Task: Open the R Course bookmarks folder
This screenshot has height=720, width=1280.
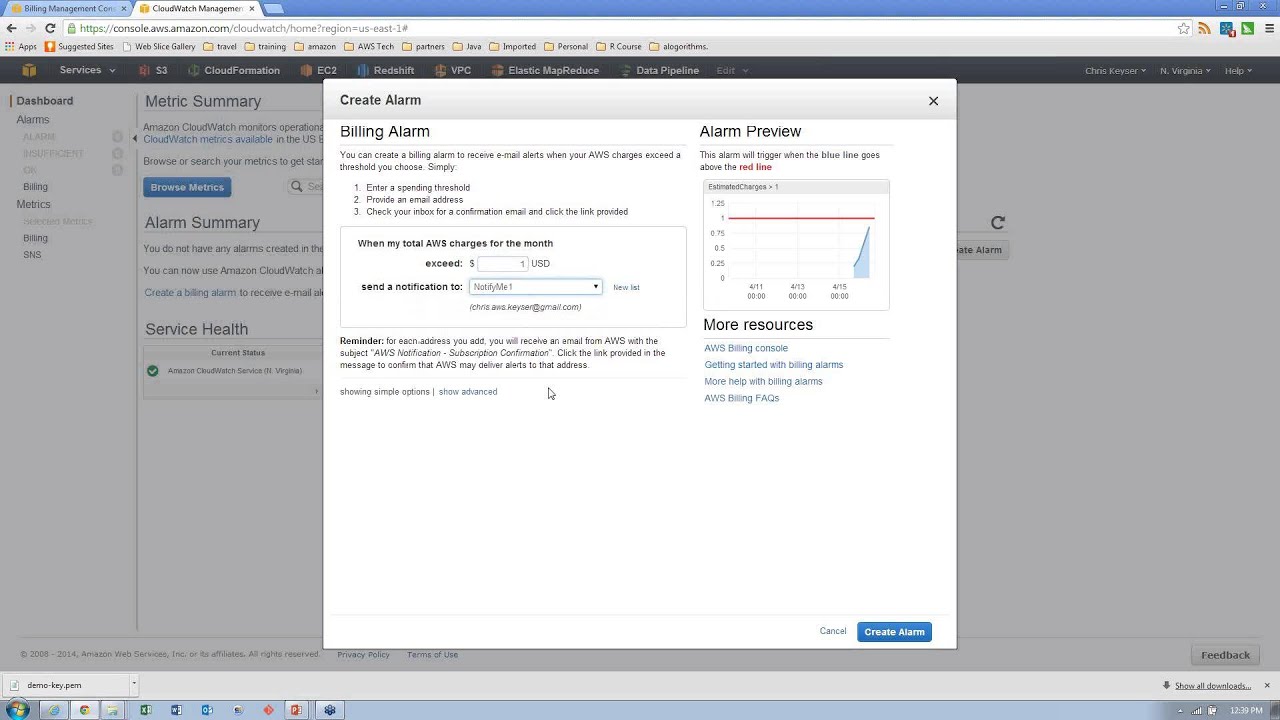Action: pos(618,46)
